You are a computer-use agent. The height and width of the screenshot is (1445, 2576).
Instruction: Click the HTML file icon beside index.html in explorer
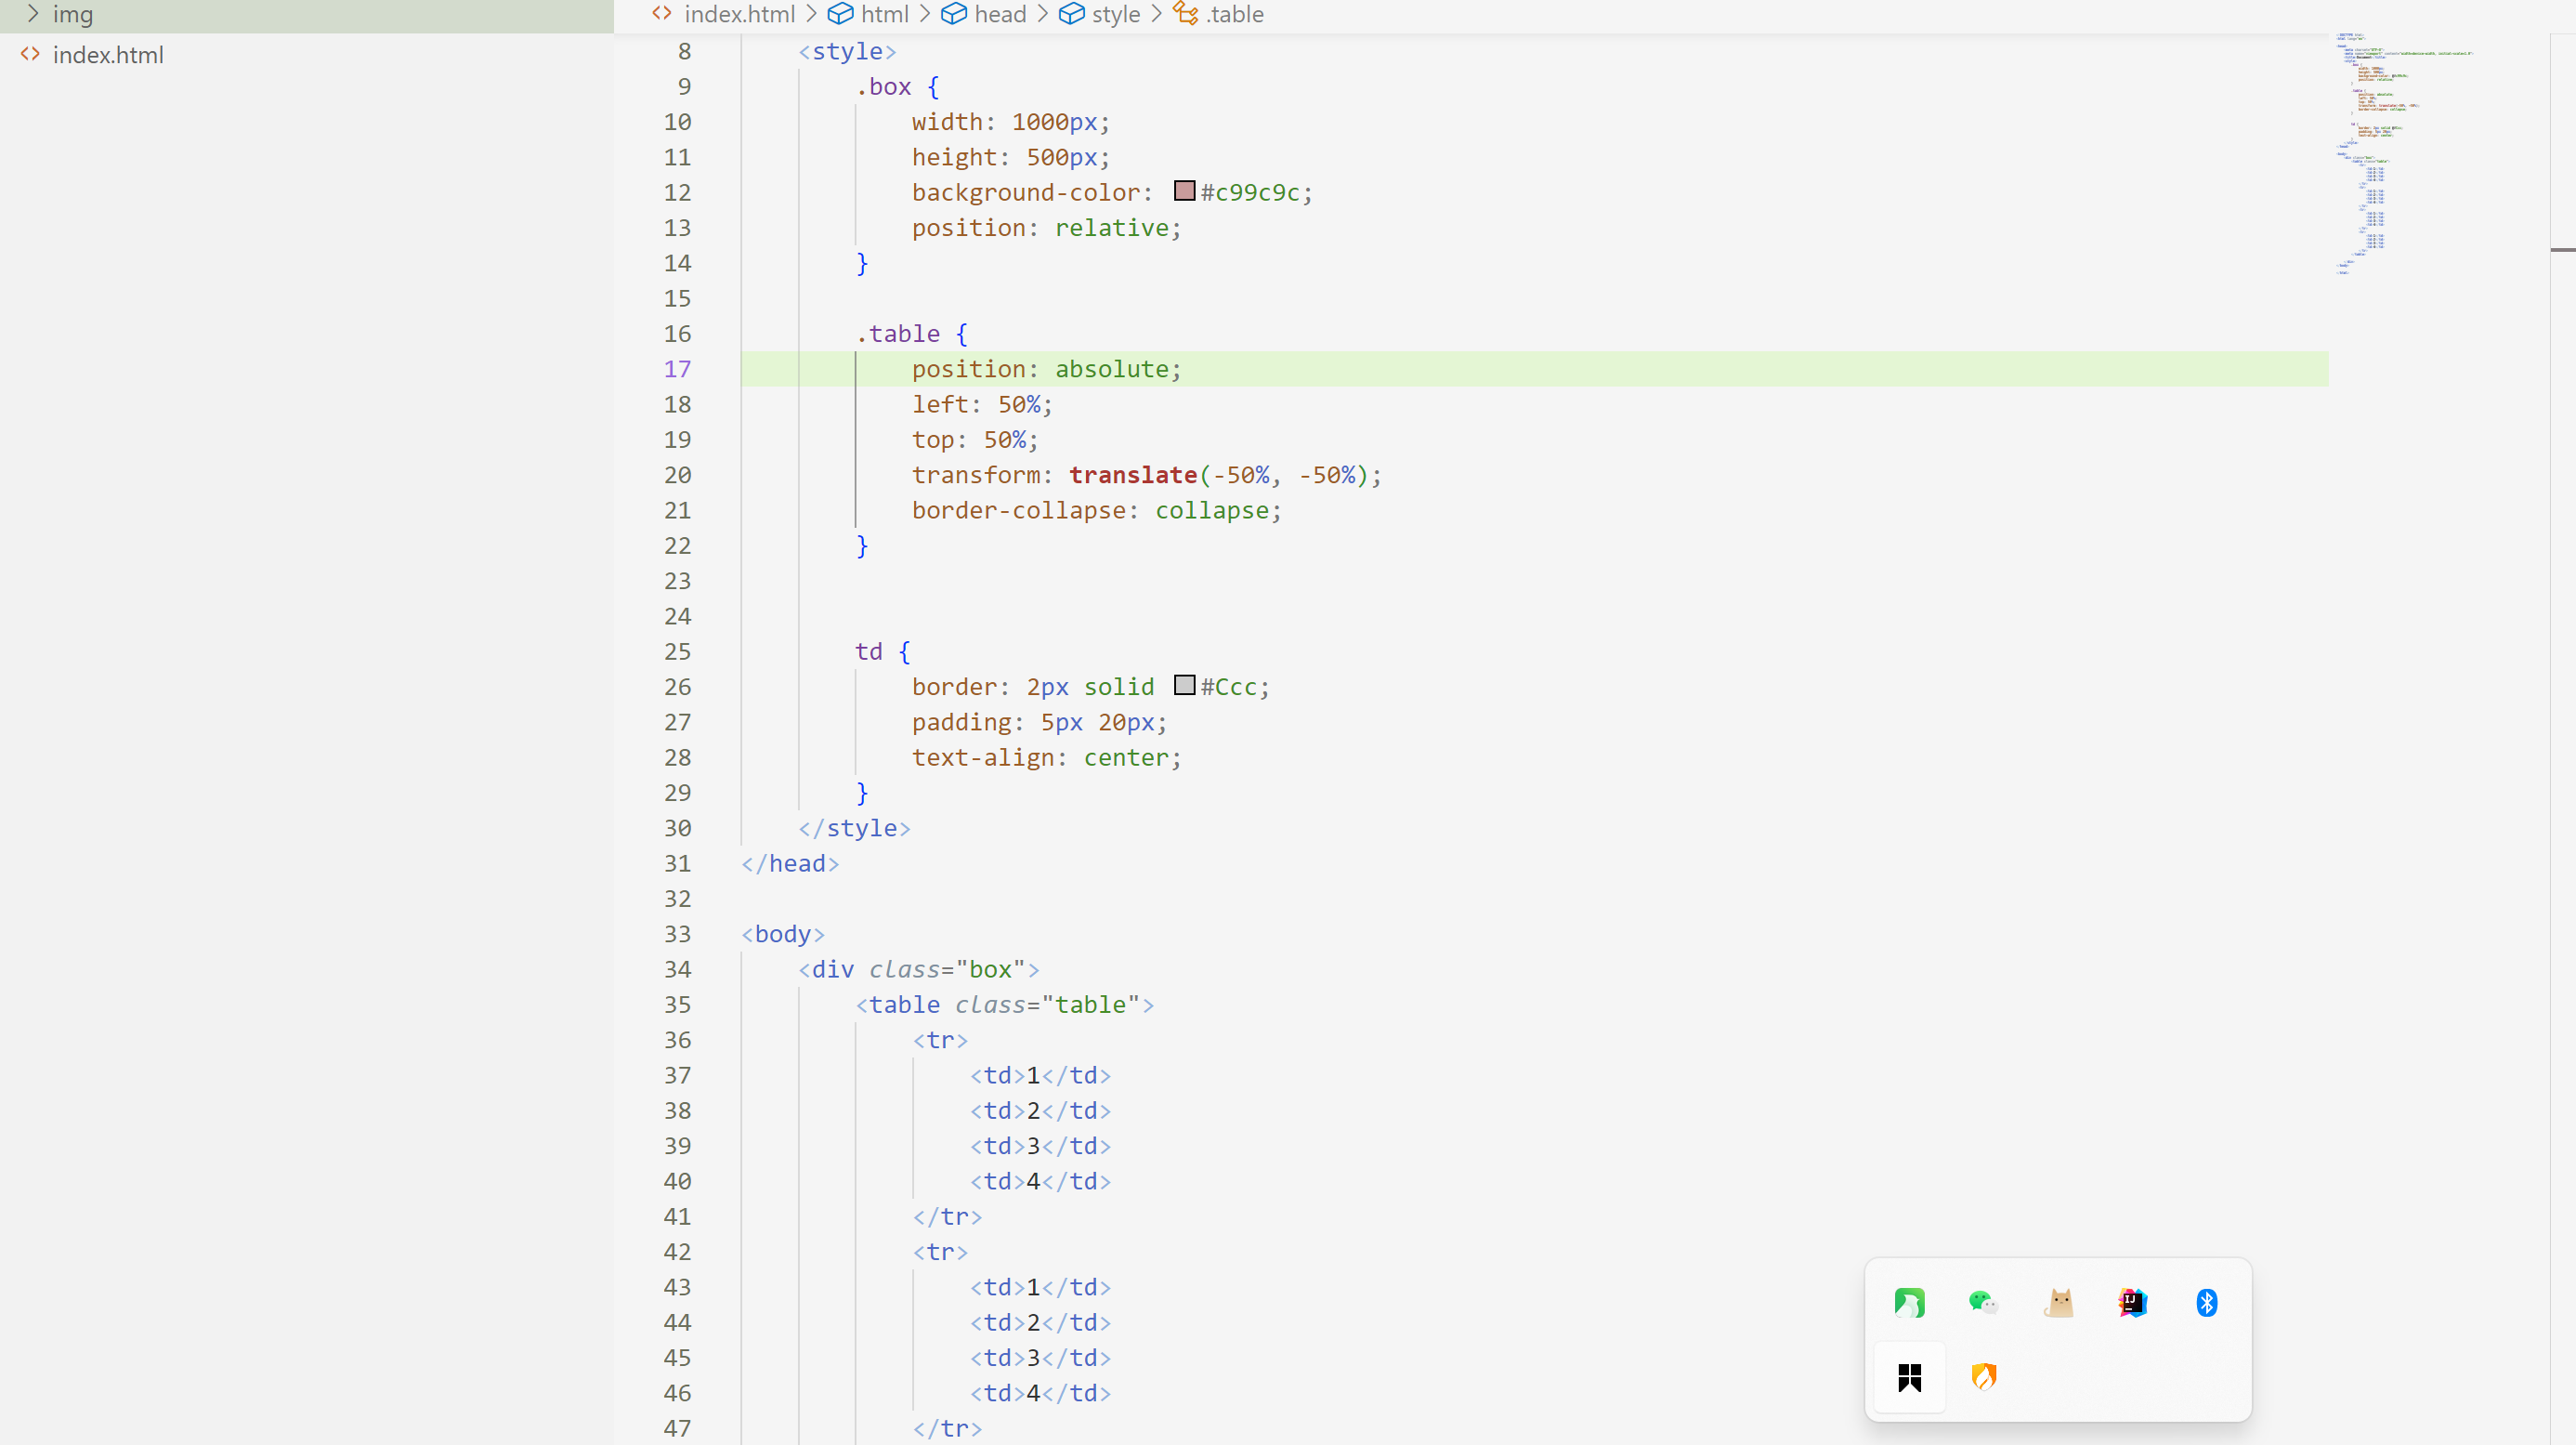pyautogui.click(x=31, y=54)
